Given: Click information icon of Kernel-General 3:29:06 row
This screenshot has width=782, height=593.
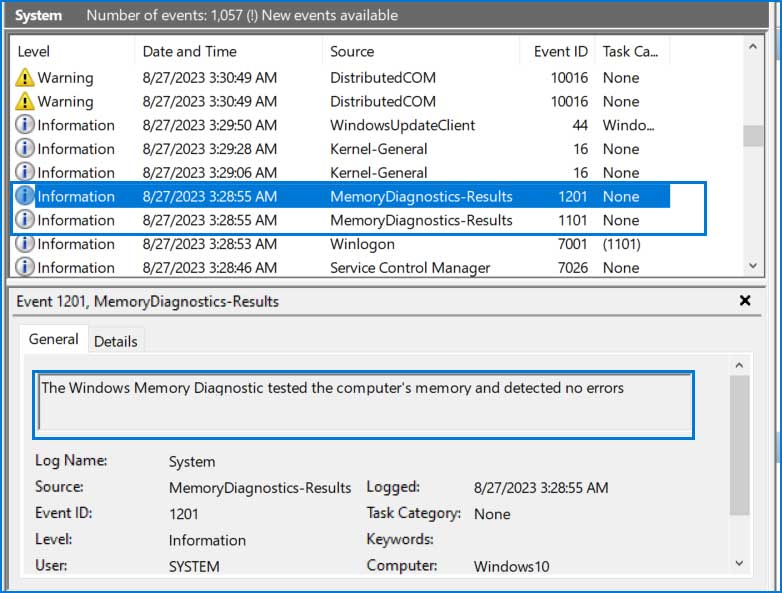Looking at the screenshot, I should [x=24, y=172].
